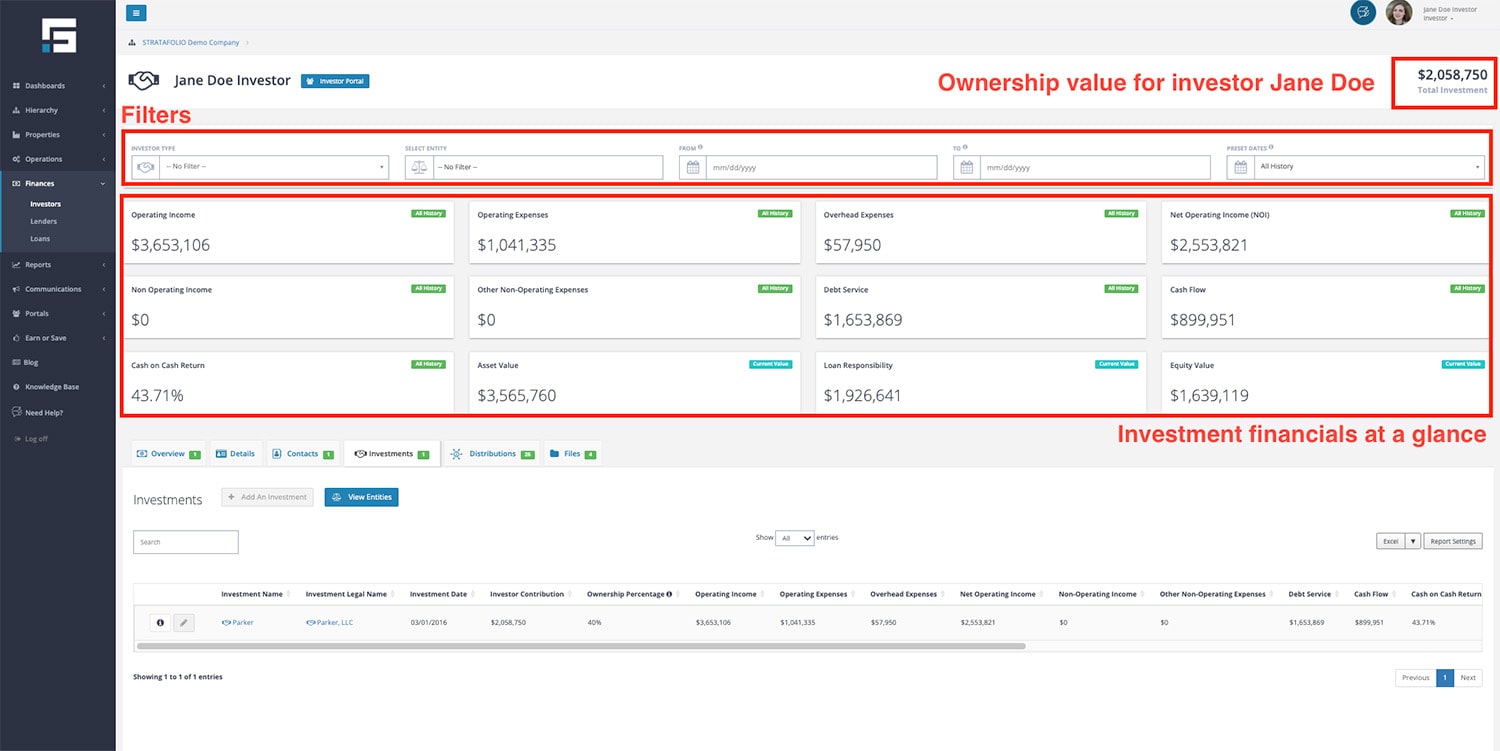Image resolution: width=1500 pixels, height=751 pixels.
Task: Click the info icon in Parker row
Action: point(159,623)
